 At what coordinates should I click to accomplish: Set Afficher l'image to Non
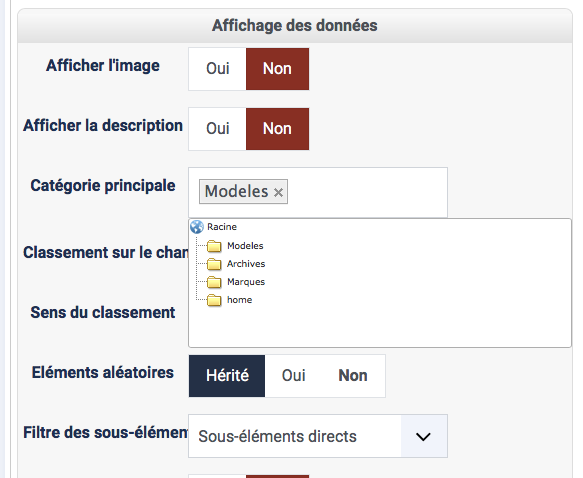pyautogui.click(x=277, y=69)
